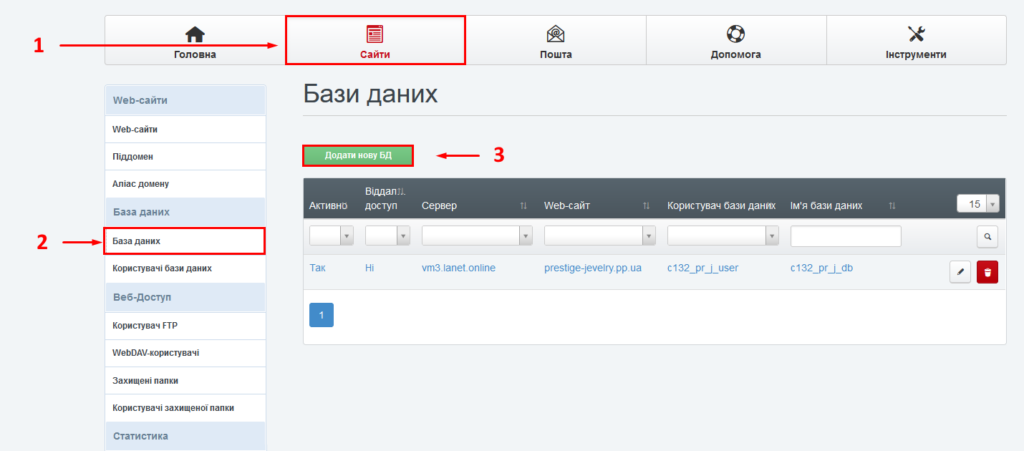Select Користувач FTP in sidebar

tap(144, 325)
